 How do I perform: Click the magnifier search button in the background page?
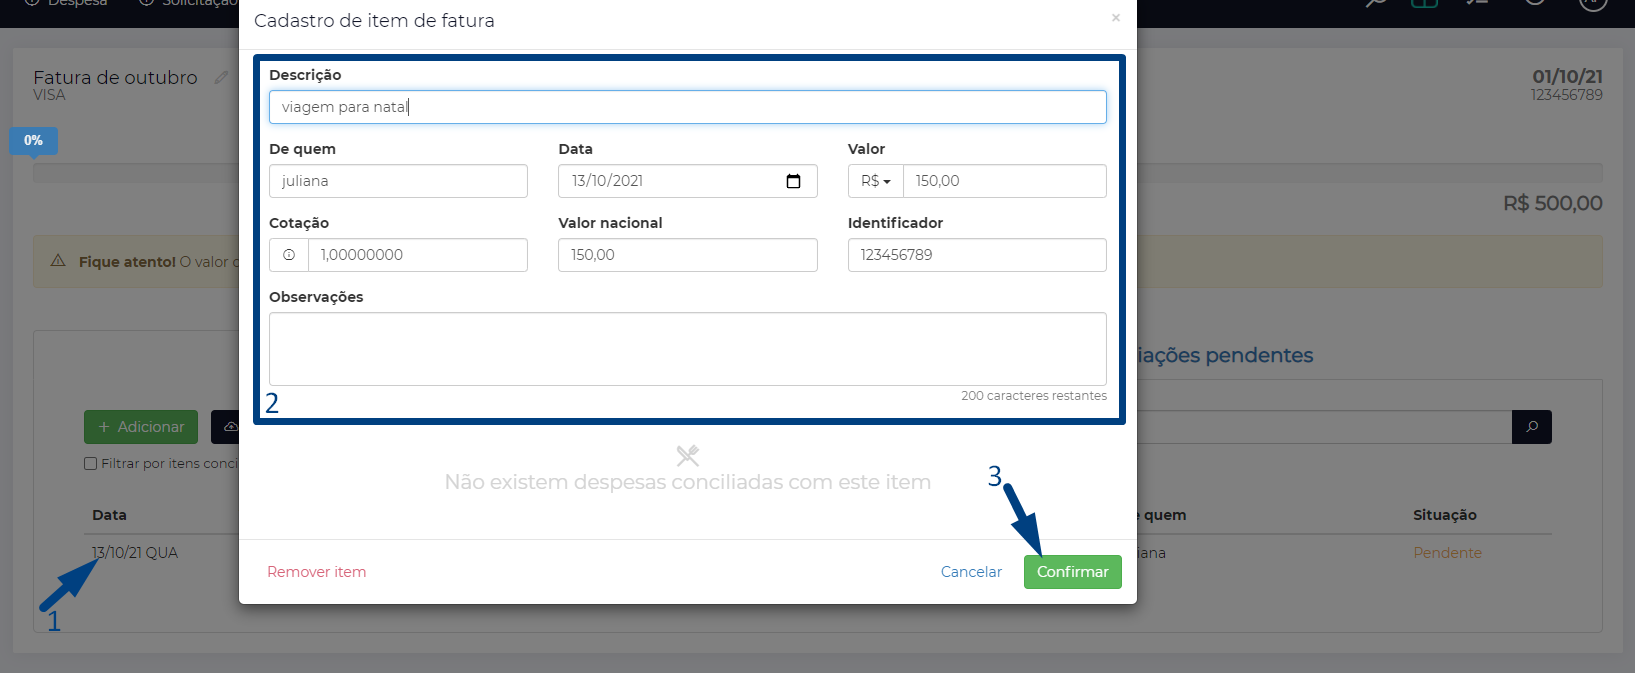[1532, 427]
